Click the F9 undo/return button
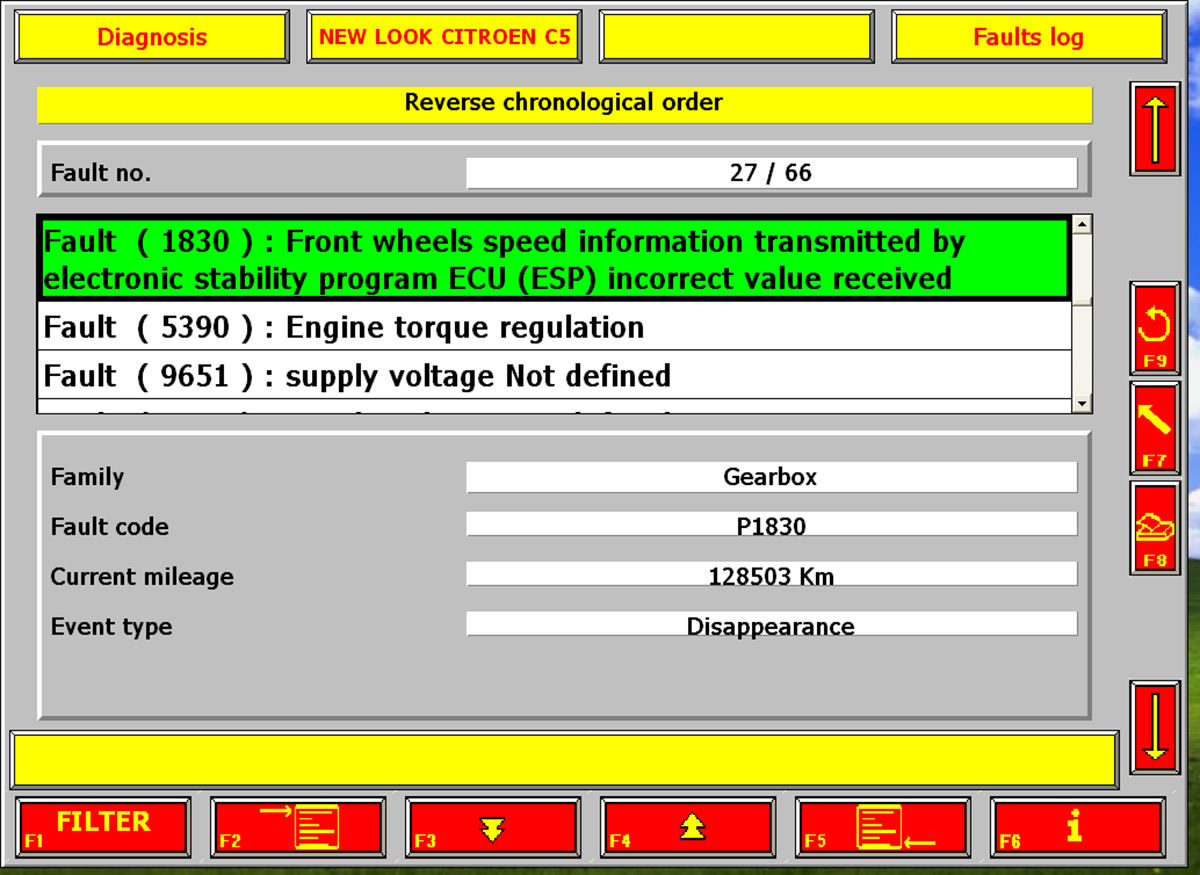 [x=1155, y=328]
